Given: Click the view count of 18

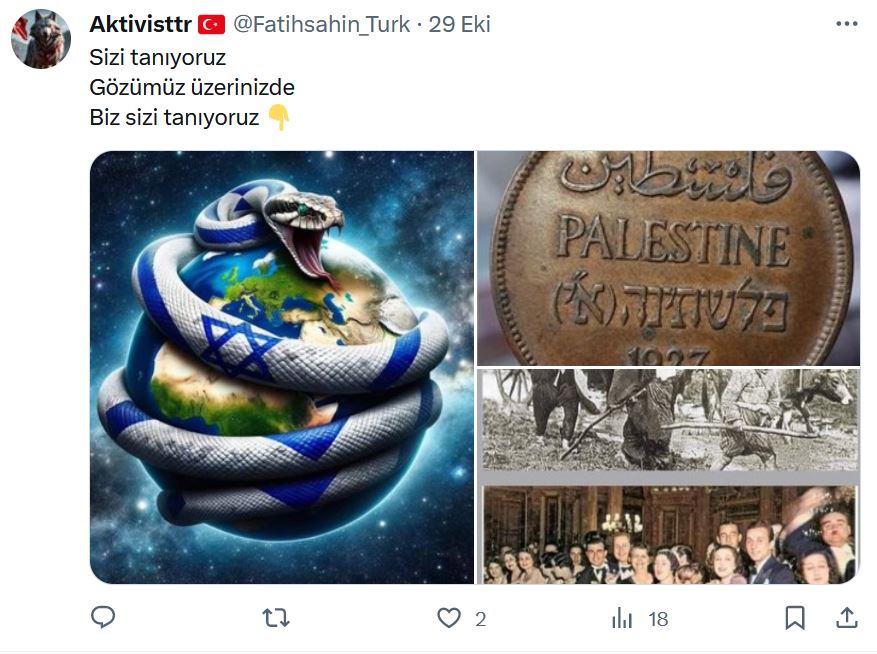Looking at the screenshot, I should click(x=658, y=619).
